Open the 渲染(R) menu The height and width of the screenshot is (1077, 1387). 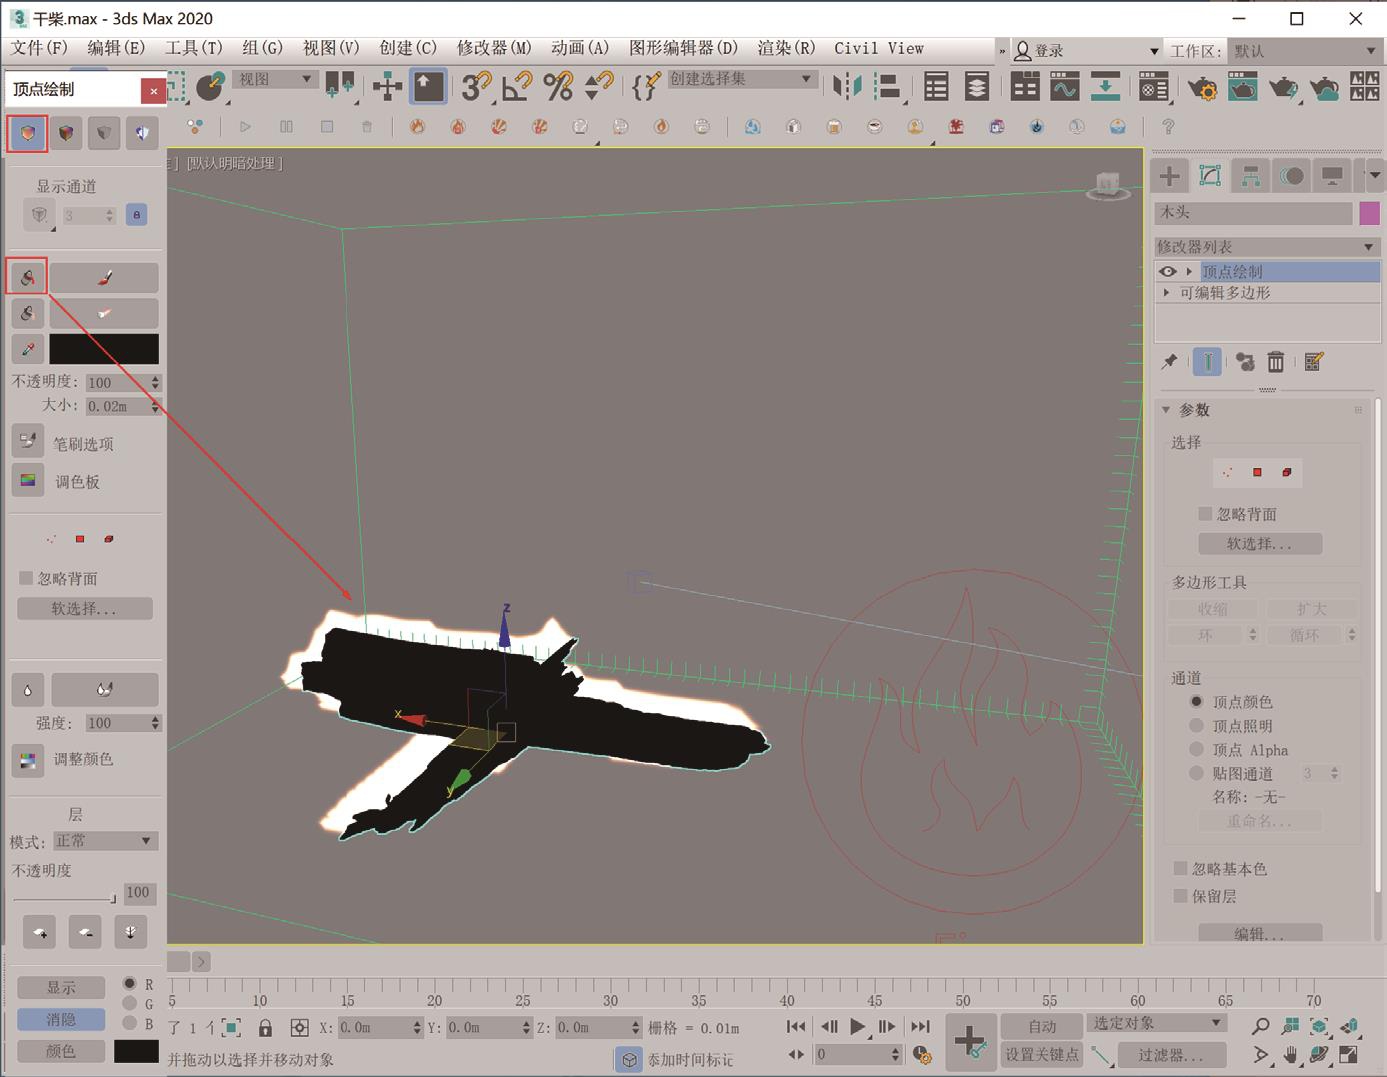tap(786, 48)
